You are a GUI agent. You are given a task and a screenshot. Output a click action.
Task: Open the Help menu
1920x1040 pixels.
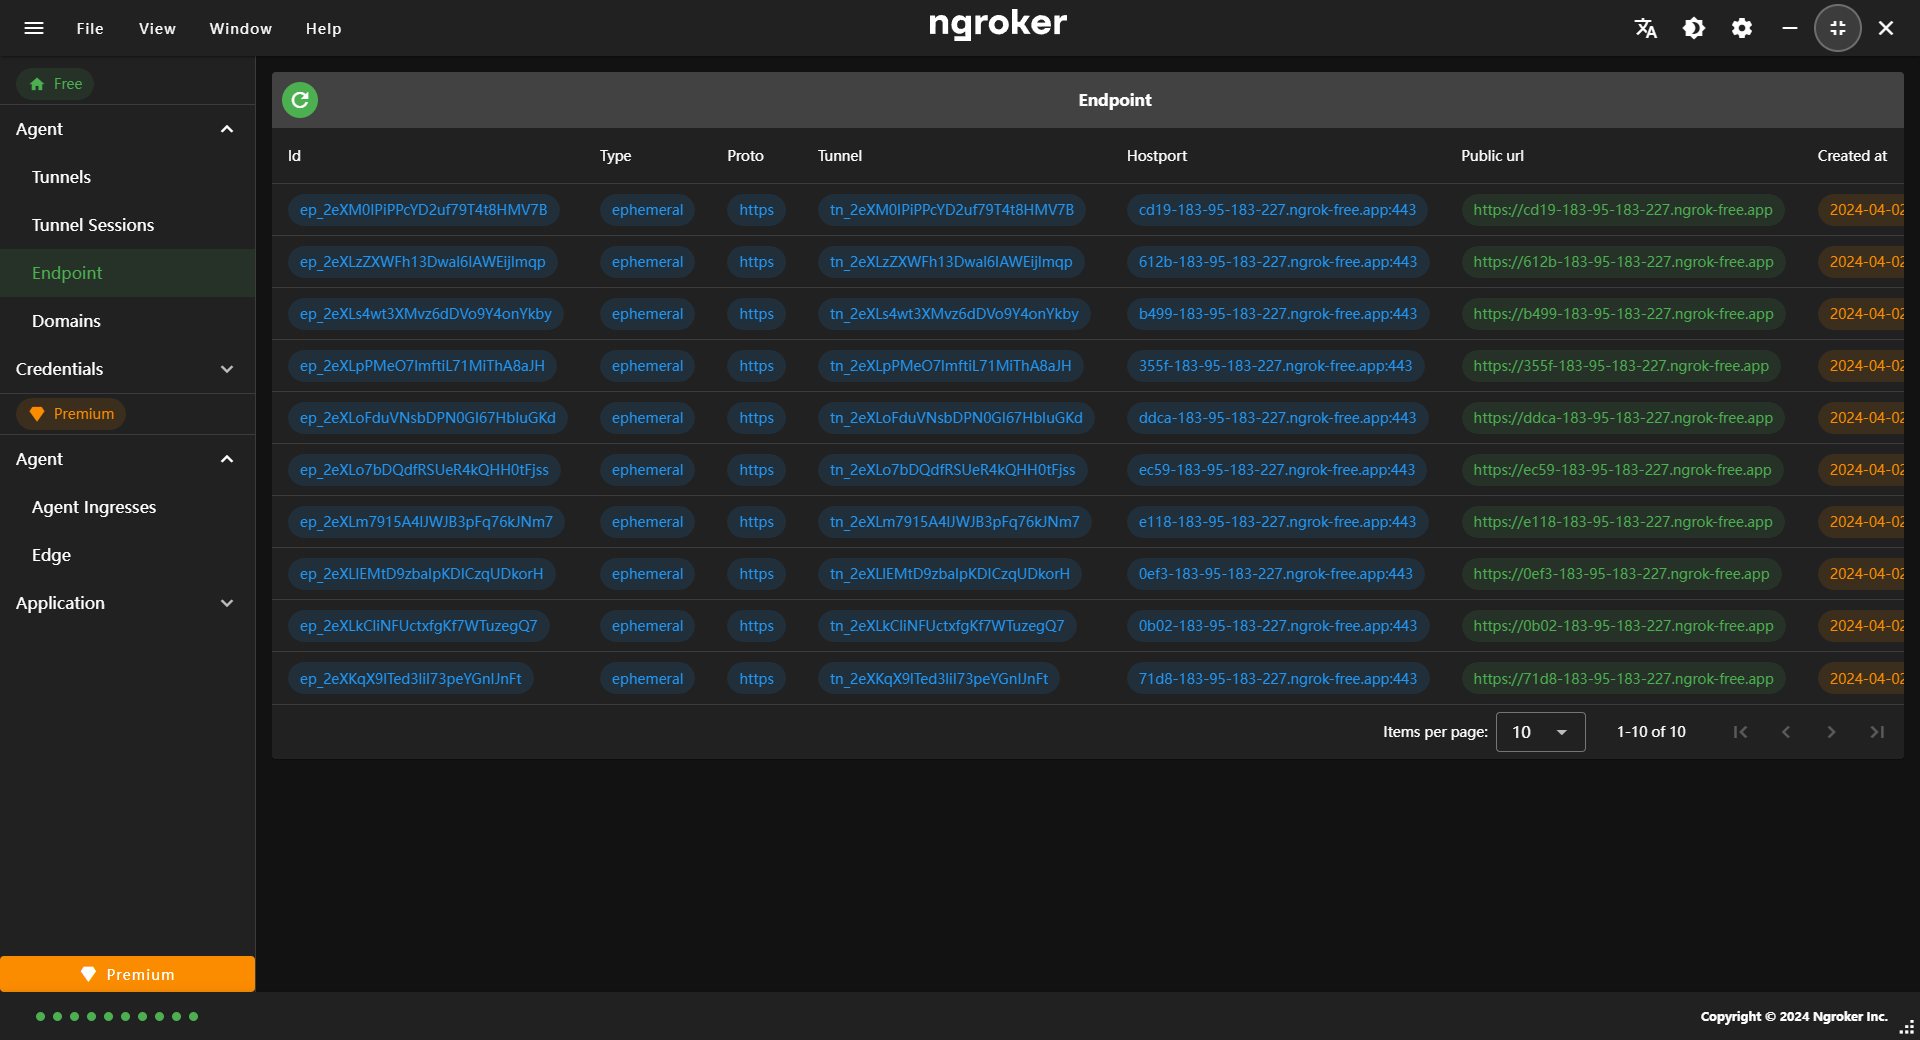[x=323, y=28]
